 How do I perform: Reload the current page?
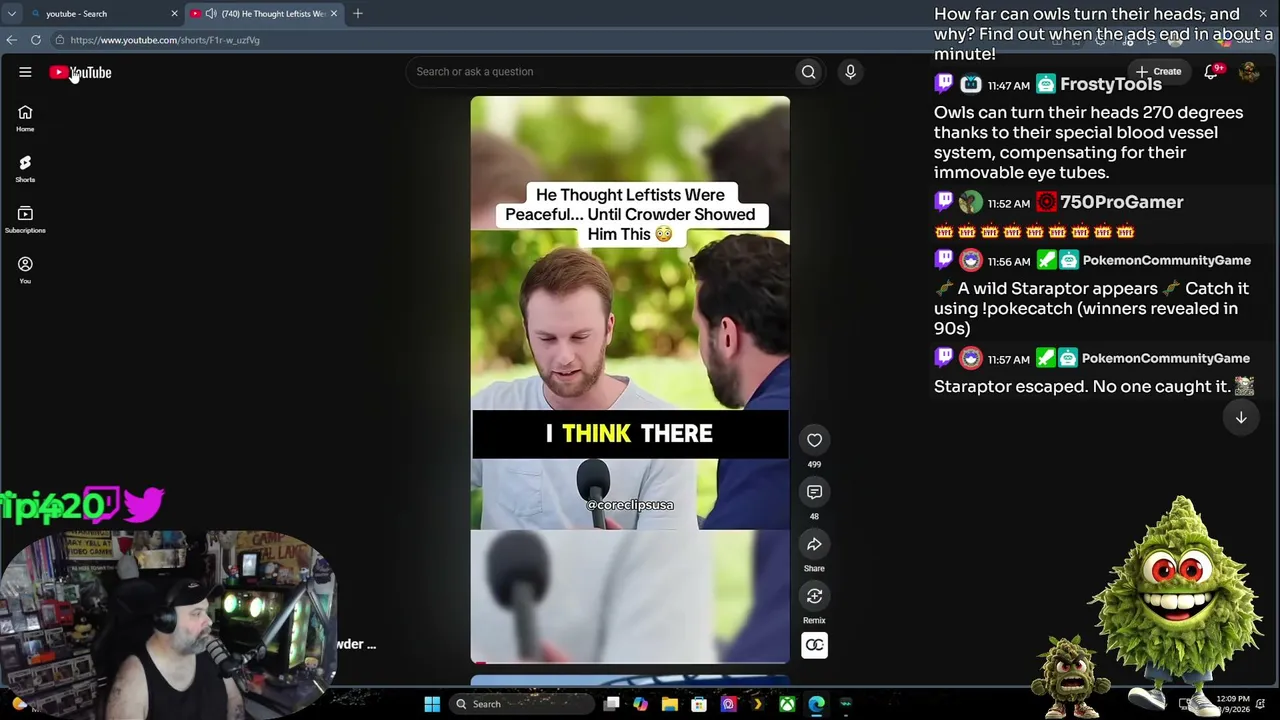tap(36, 40)
